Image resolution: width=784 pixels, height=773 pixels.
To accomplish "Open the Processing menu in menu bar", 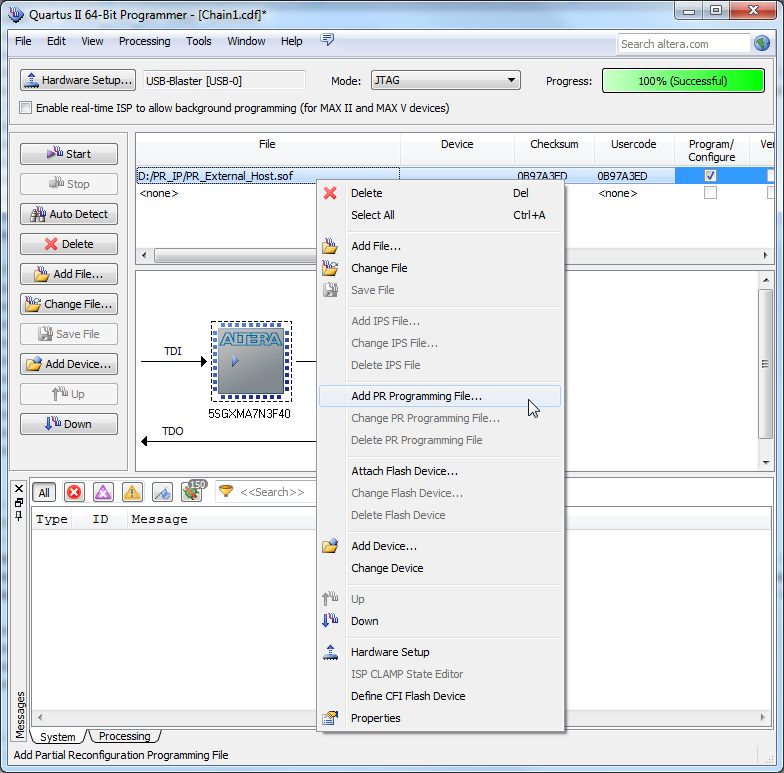I will coord(144,41).
